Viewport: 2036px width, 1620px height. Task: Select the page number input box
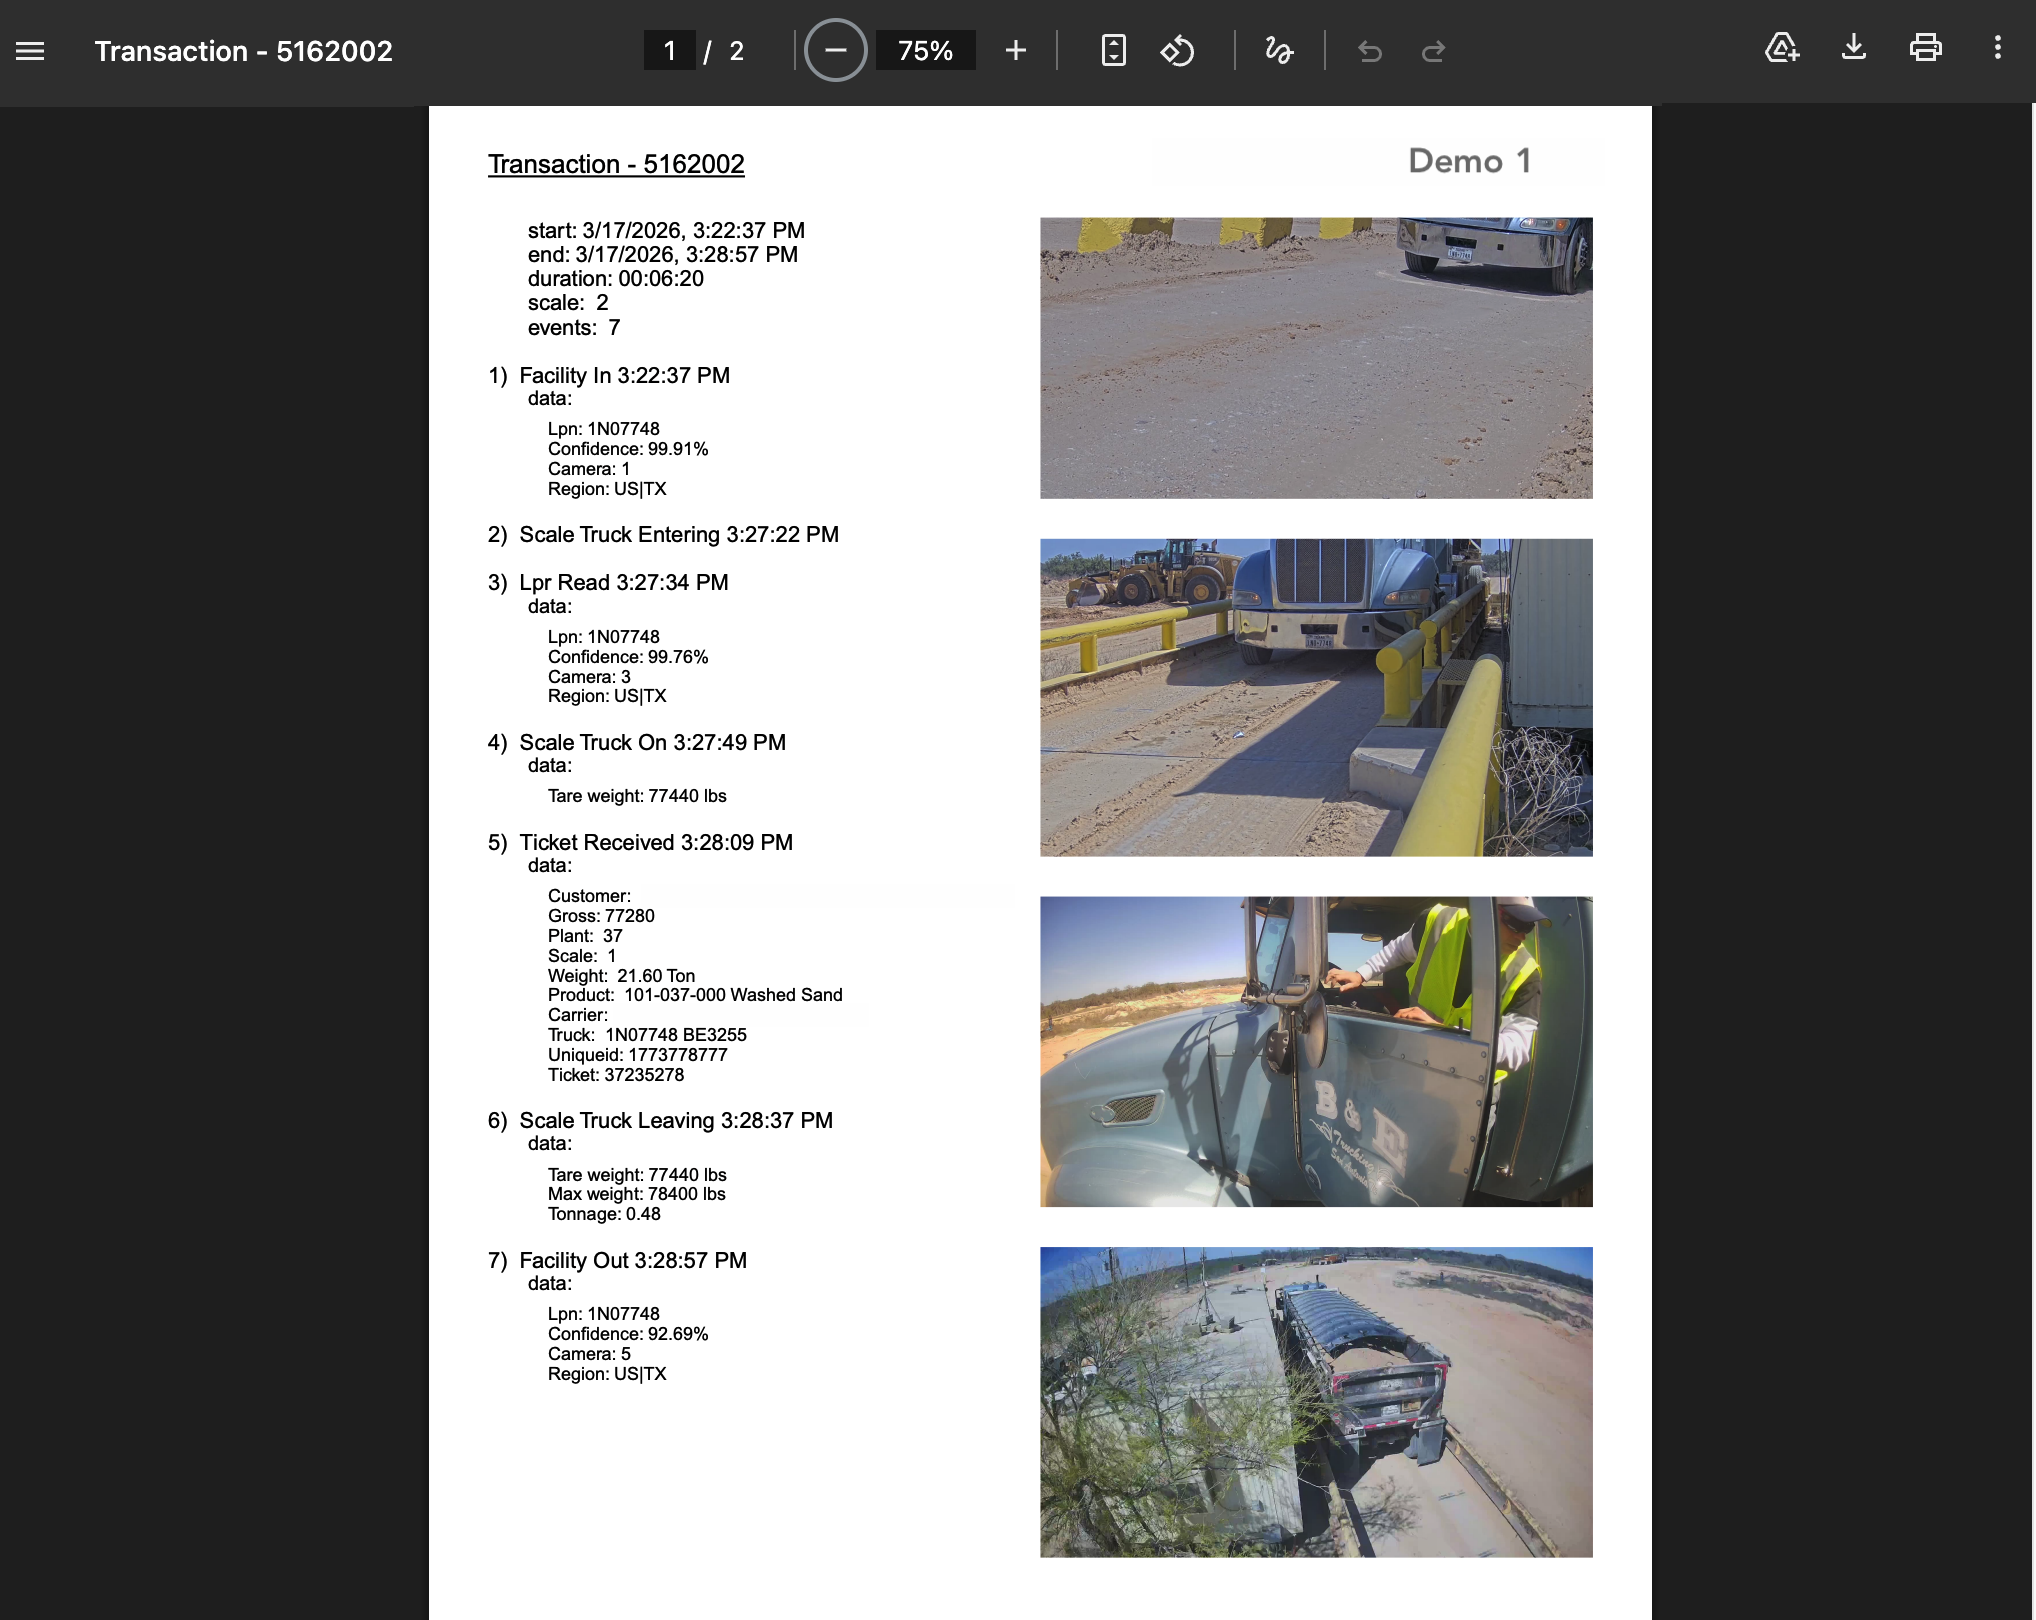669,50
